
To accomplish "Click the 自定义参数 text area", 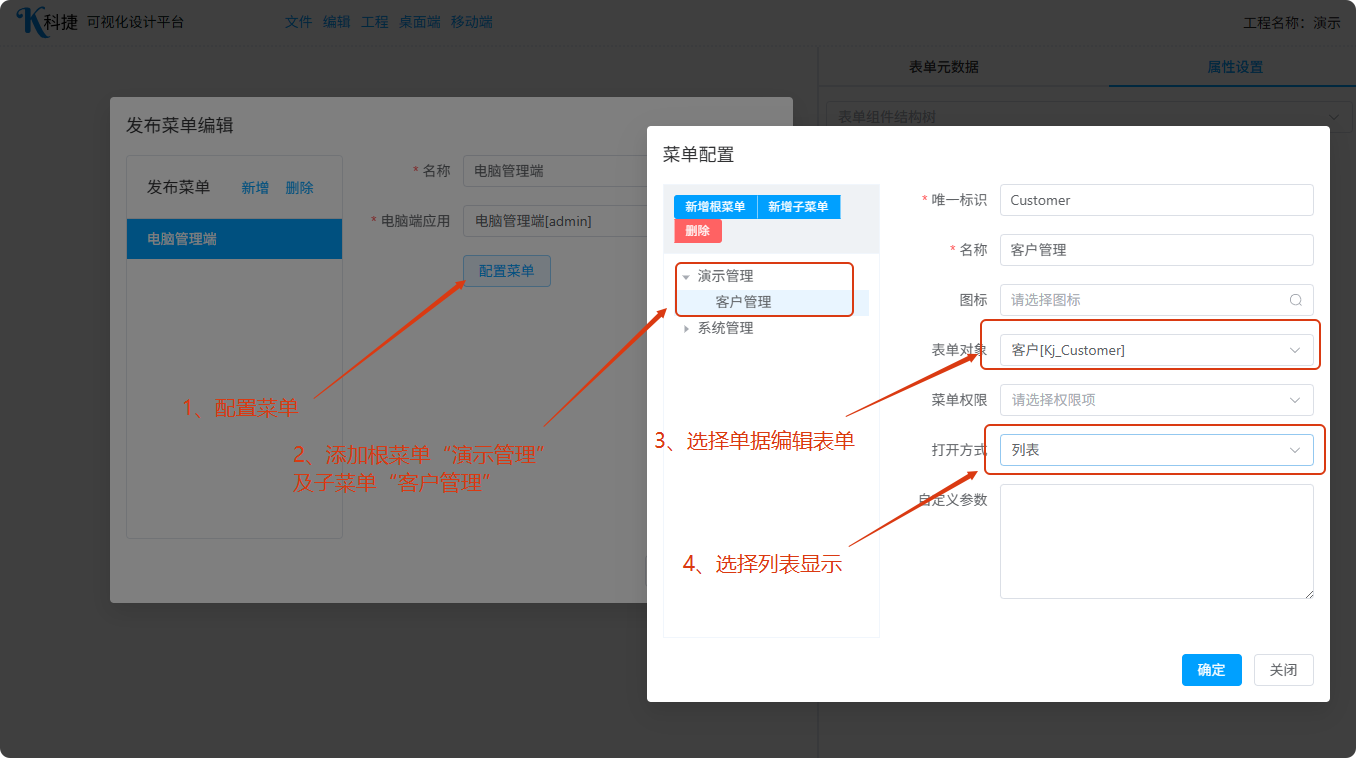I will [x=1156, y=541].
